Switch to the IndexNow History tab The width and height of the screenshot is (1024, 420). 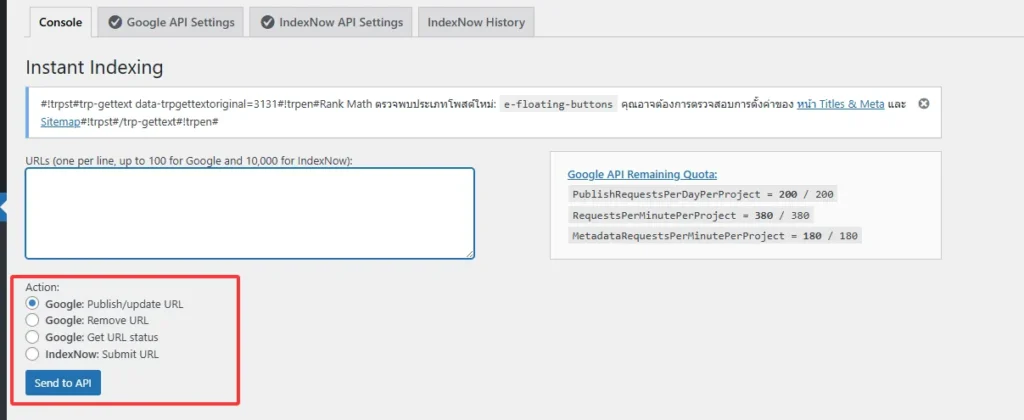(x=475, y=22)
